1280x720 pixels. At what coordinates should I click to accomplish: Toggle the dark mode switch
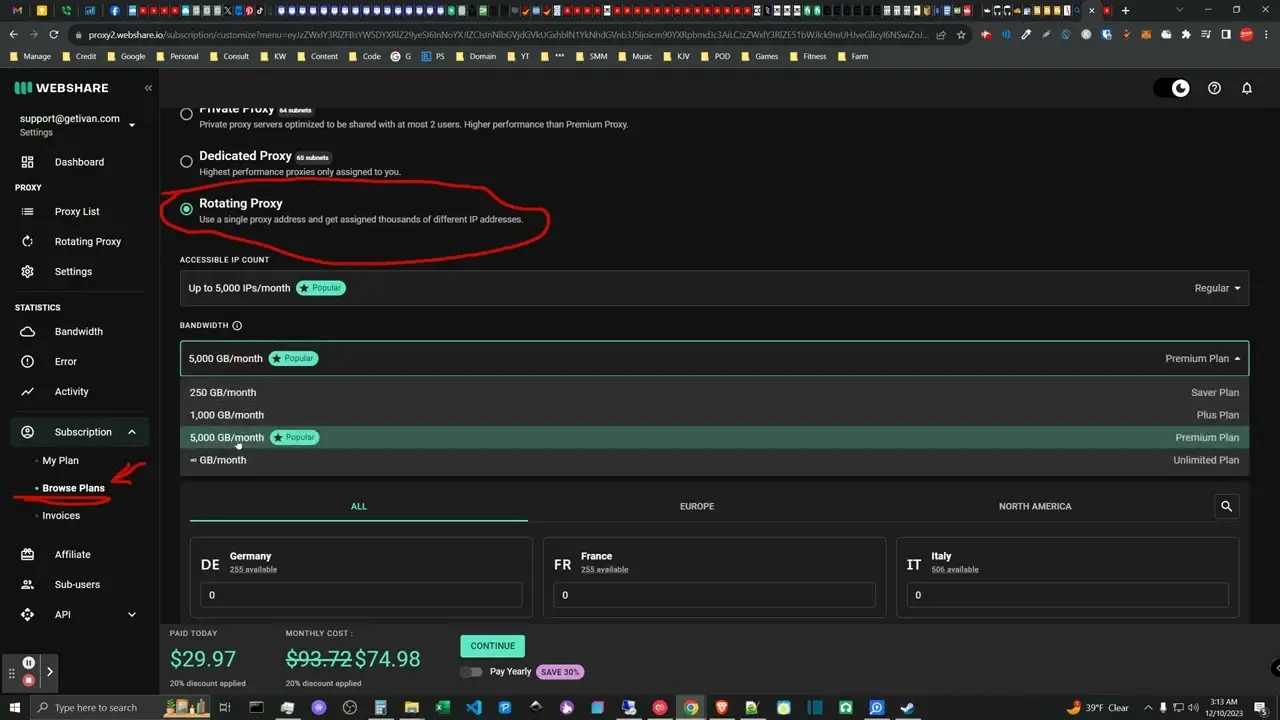[x=1172, y=88]
